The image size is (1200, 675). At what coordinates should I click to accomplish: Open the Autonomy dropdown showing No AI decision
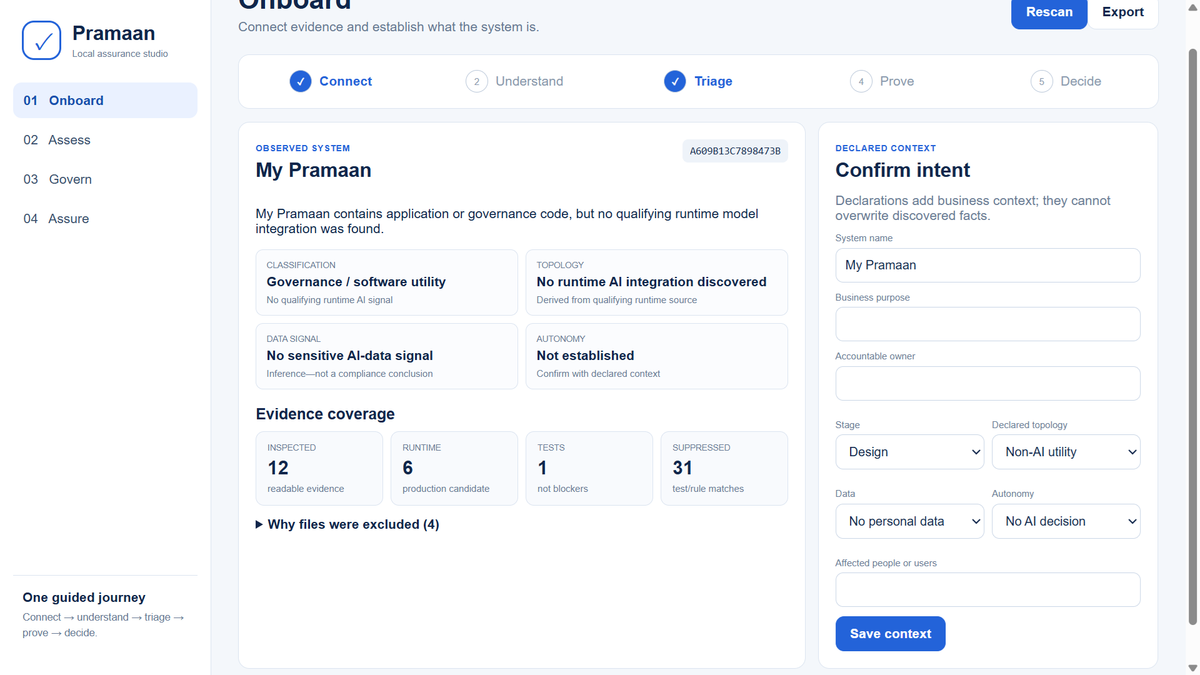coord(1066,521)
